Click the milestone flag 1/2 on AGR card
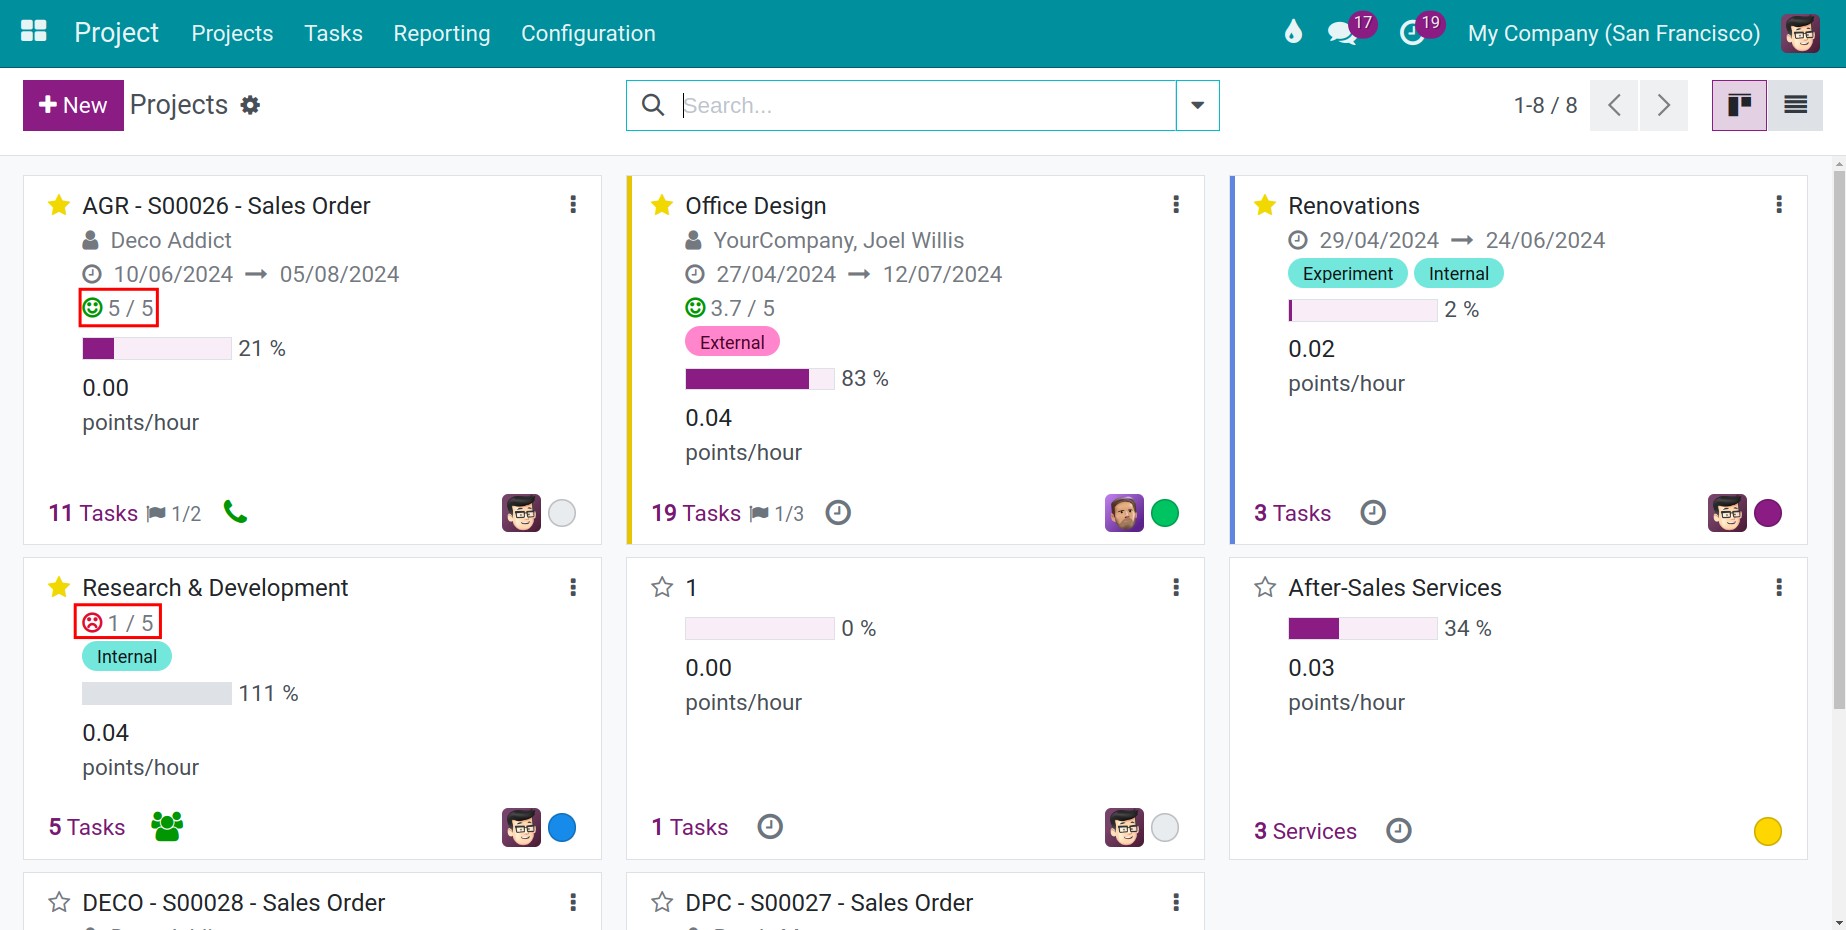This screenshot has height=930, width=1846. [x=174, y=514]
